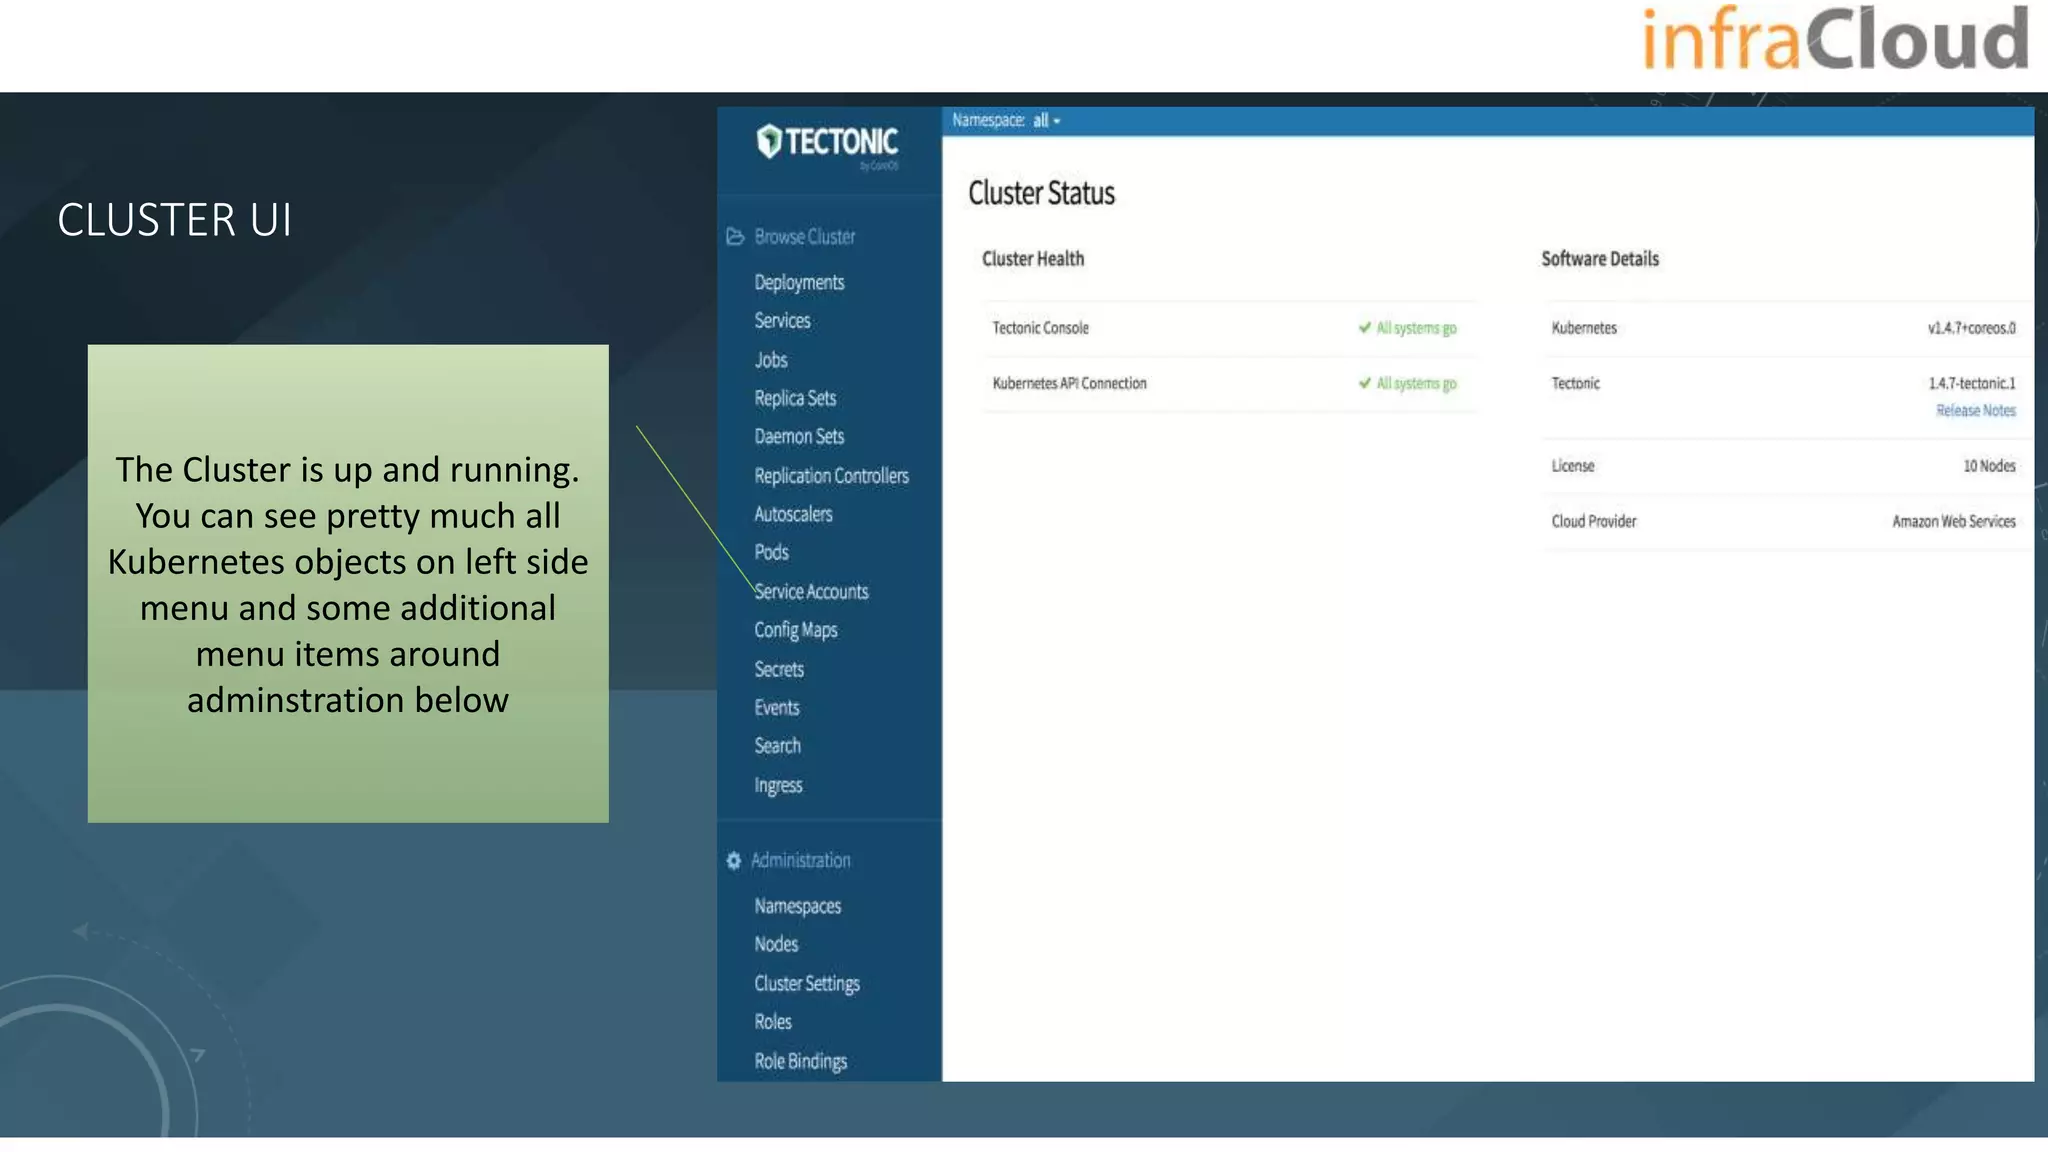Click the 1.4.7-tectonic.1 version value

(x=1971, y=383)
